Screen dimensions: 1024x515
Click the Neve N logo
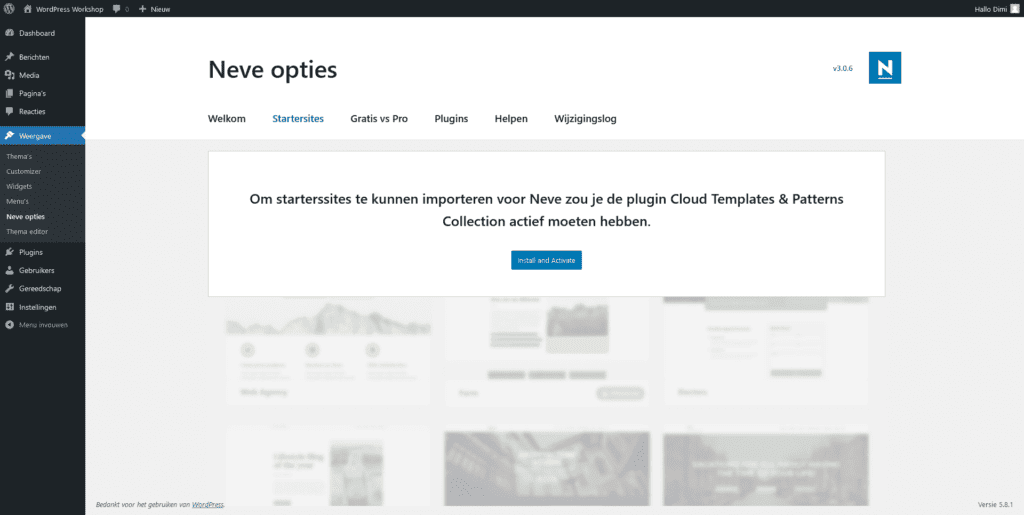click(884, 68)
